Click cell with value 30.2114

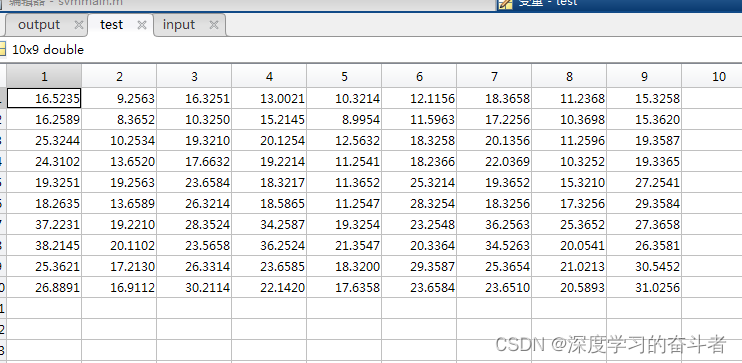[194, 287]
